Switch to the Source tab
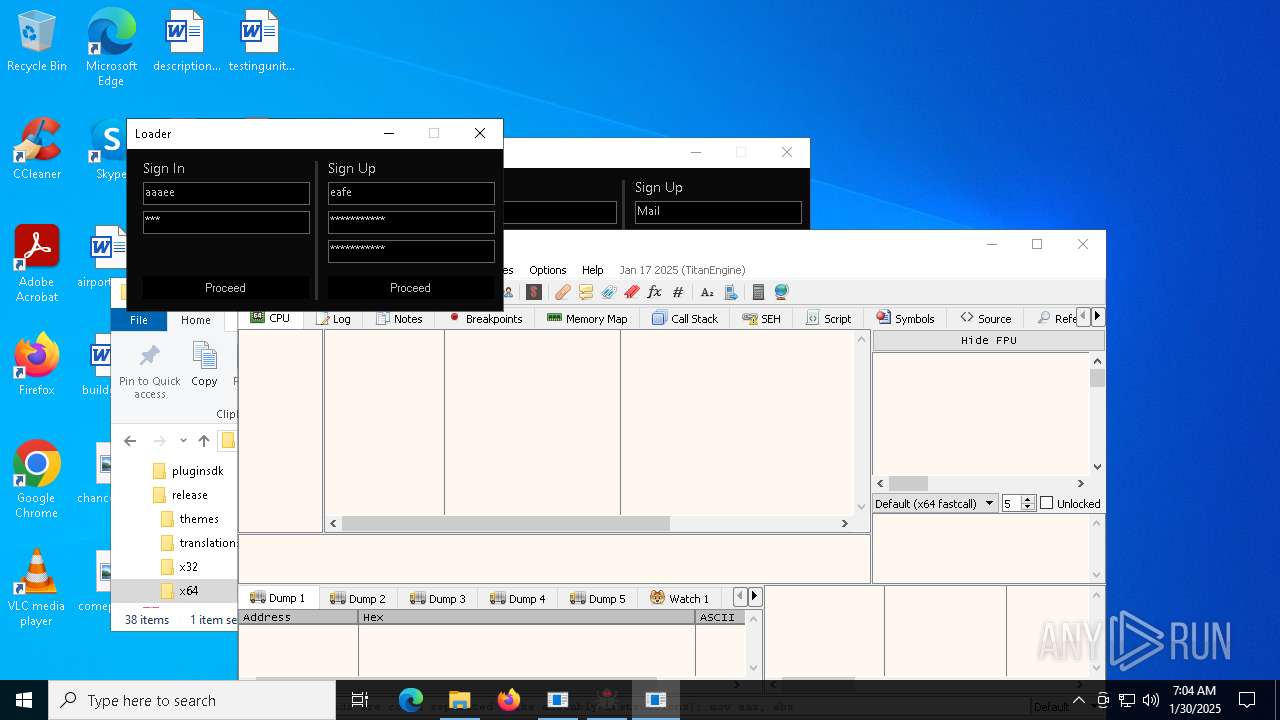This screenshot has width=1280, height=720. (x=986, y=318)
